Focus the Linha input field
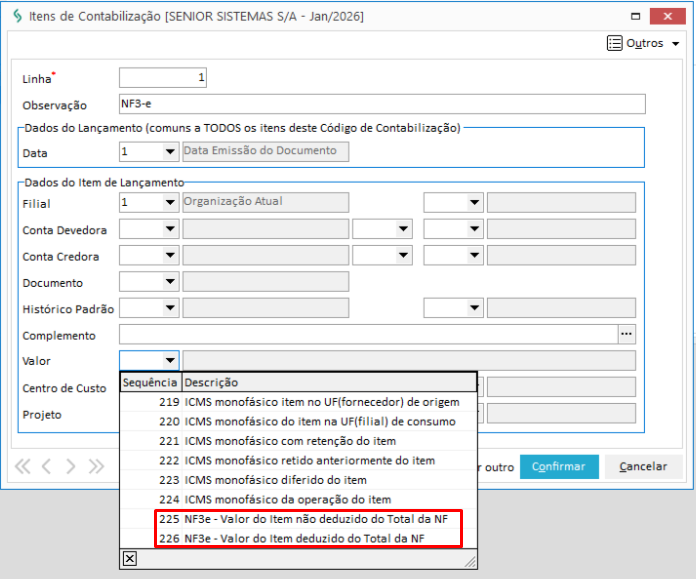 (162, 78)
